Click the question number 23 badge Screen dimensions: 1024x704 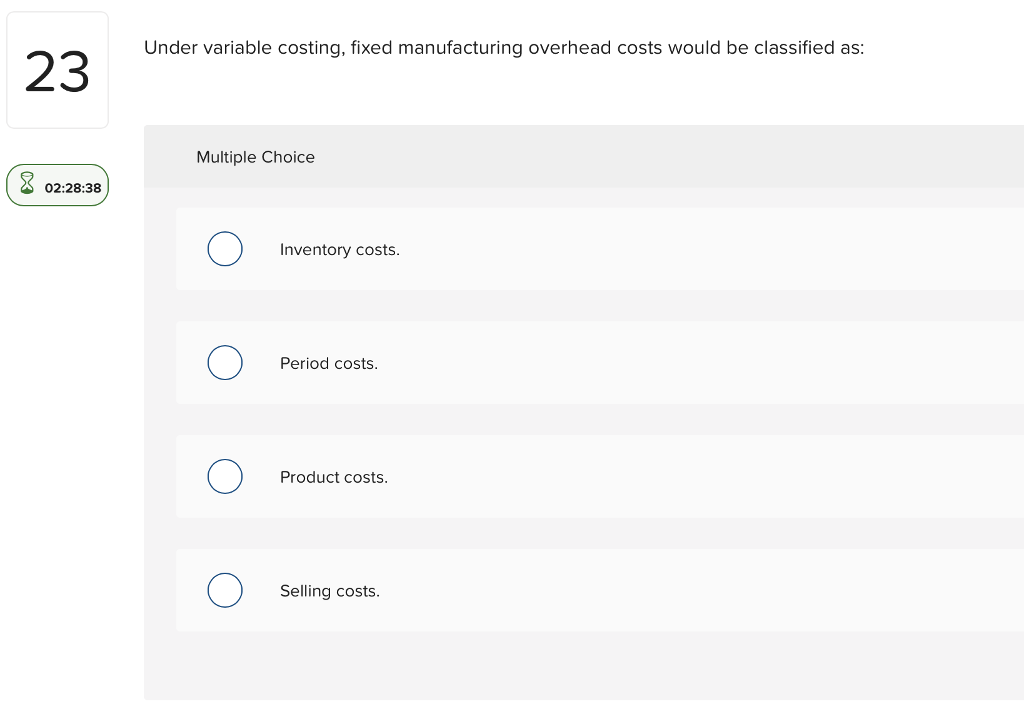point(57,69)
